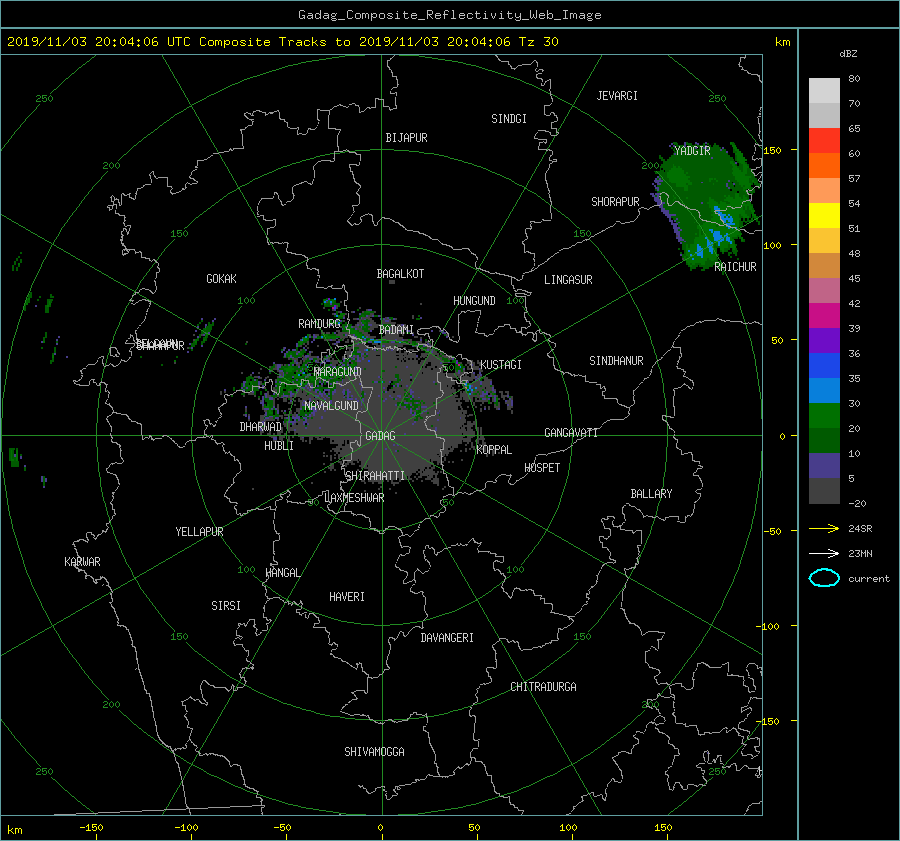Click the HAVERI city label
This screenshot has height=841, width=900.
click(x=347, y=597)
